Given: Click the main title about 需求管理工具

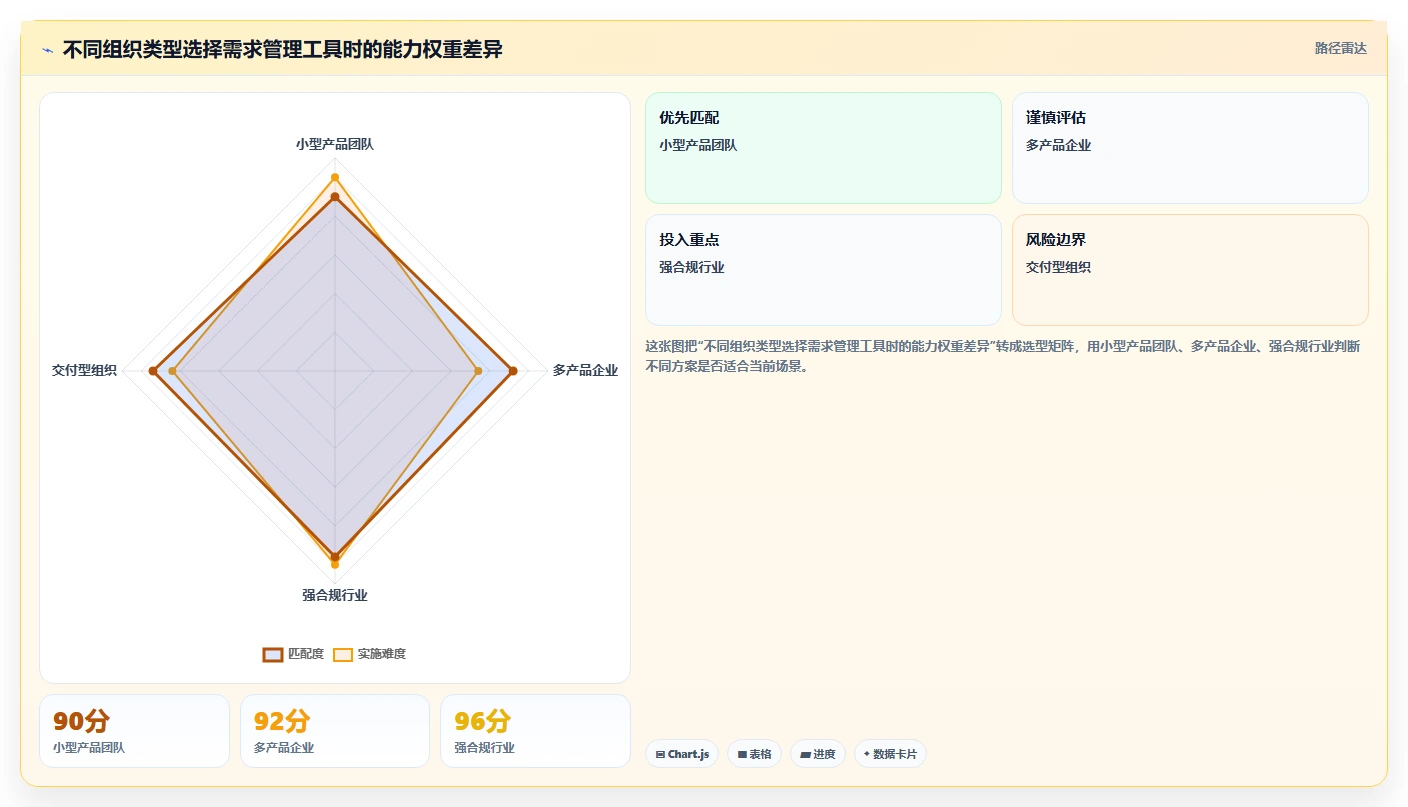Looking at the screenshot, I should pyautogui.click(x=282, y=49).
